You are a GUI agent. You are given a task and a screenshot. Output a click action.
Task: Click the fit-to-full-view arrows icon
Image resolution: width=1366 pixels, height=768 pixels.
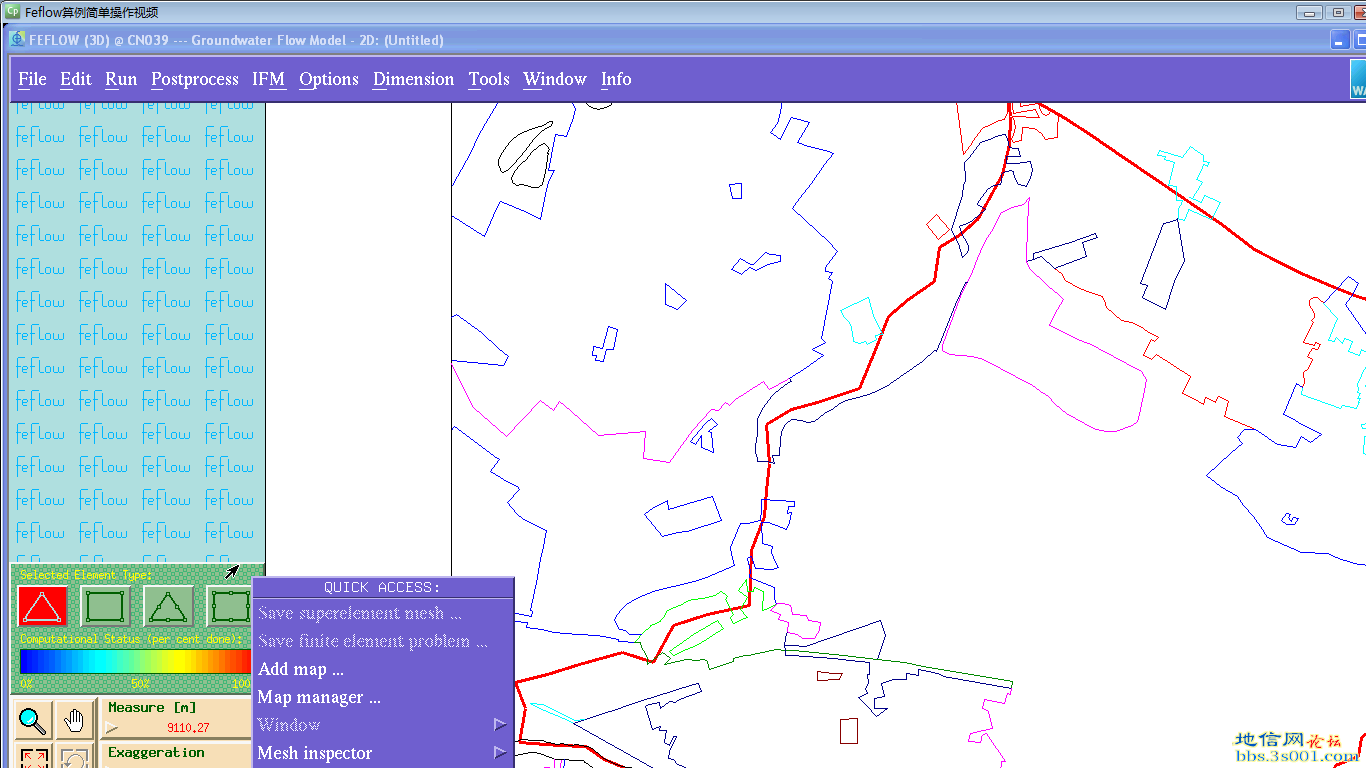pyautogui.click(x=34, y=757)
